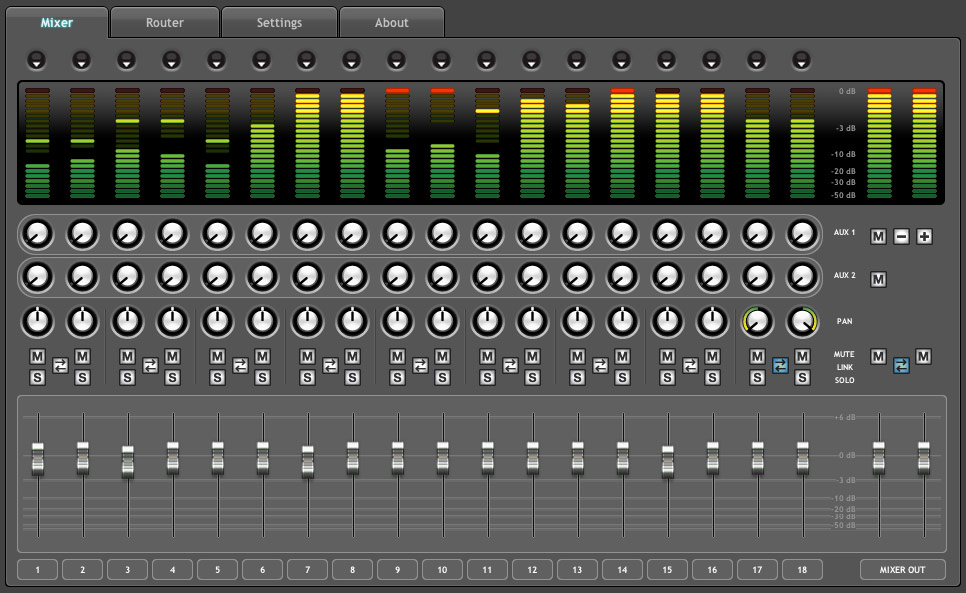Click the AUX 2 knob for channel 12
This screenshot has width=966, height=593.
tap(532, 276)
